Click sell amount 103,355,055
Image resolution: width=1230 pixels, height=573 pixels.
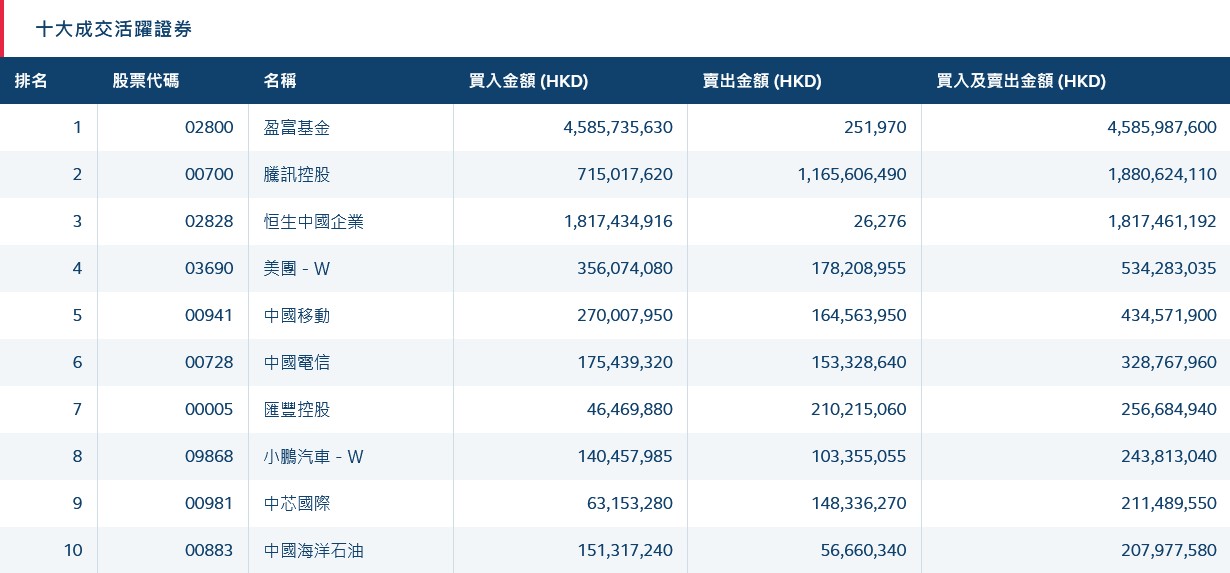click(x=859, y=456)
